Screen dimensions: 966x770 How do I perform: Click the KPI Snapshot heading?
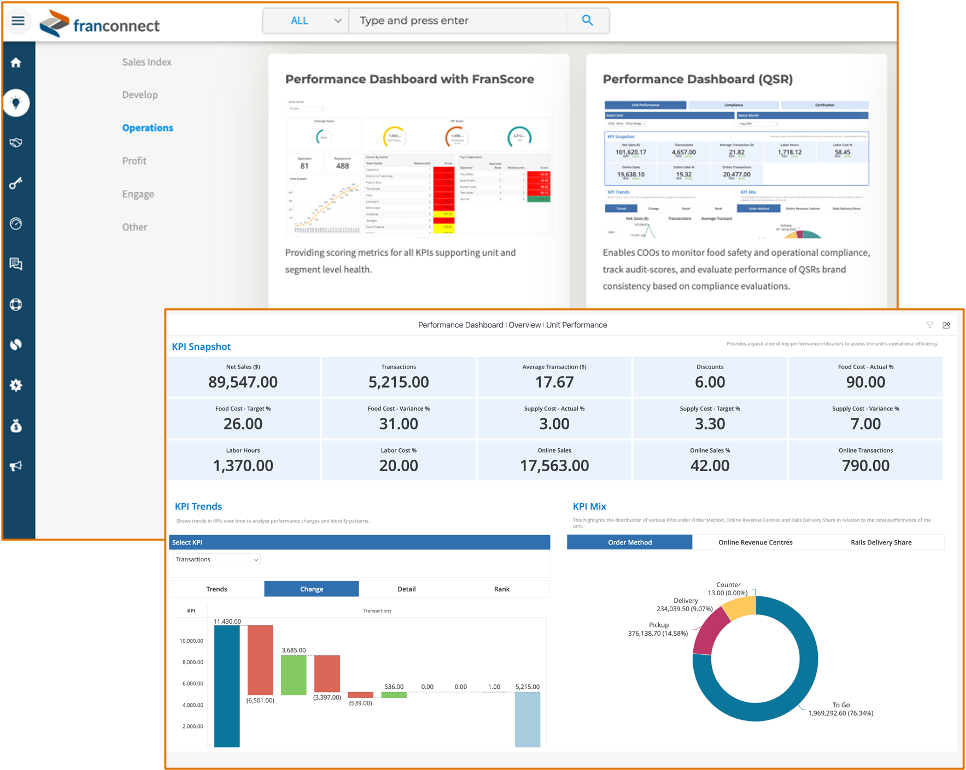coord(201,347)
